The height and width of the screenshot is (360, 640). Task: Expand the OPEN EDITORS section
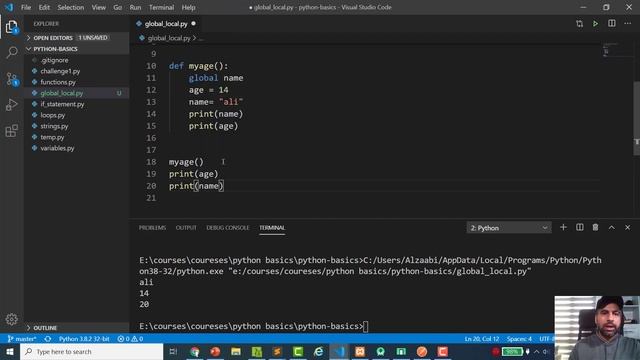pyautogui.click(x=77, y=38)
